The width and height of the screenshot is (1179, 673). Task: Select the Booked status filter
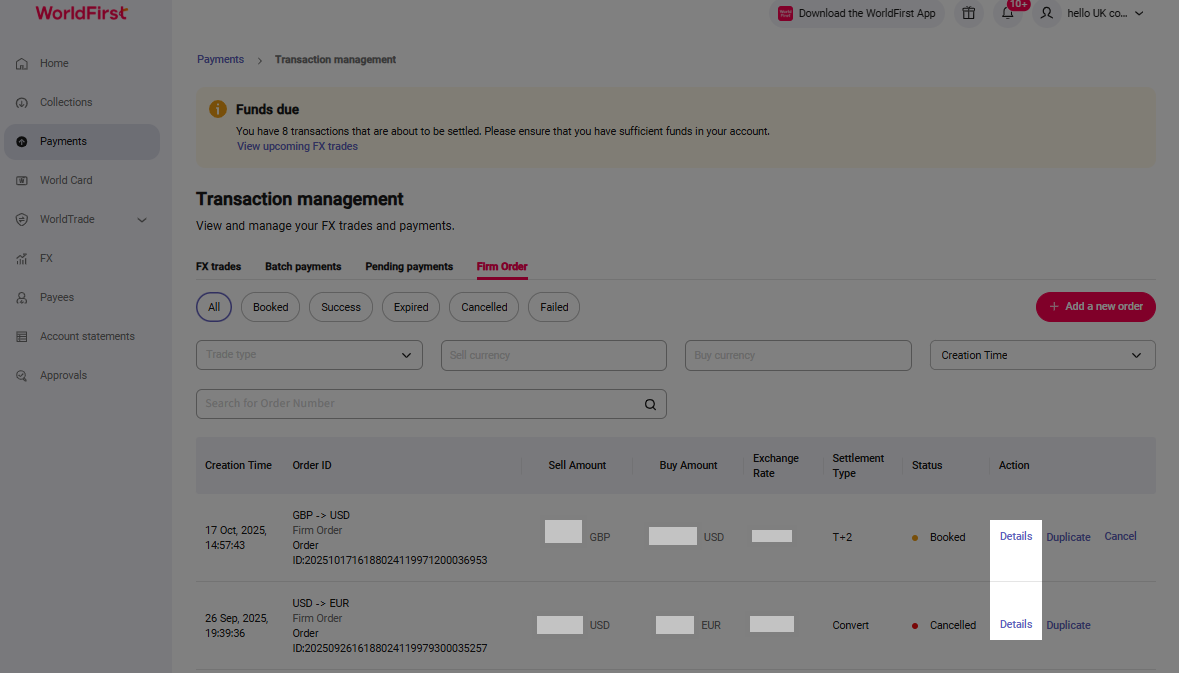pyautogui.click(x=270, y=307)
